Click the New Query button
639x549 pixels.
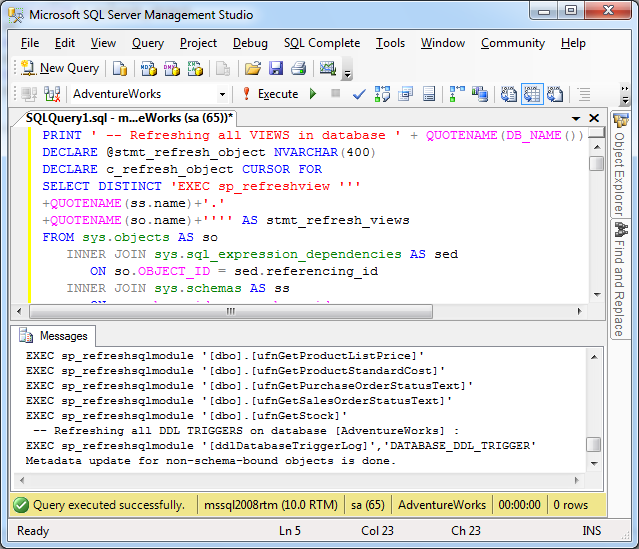click(60, 68)
